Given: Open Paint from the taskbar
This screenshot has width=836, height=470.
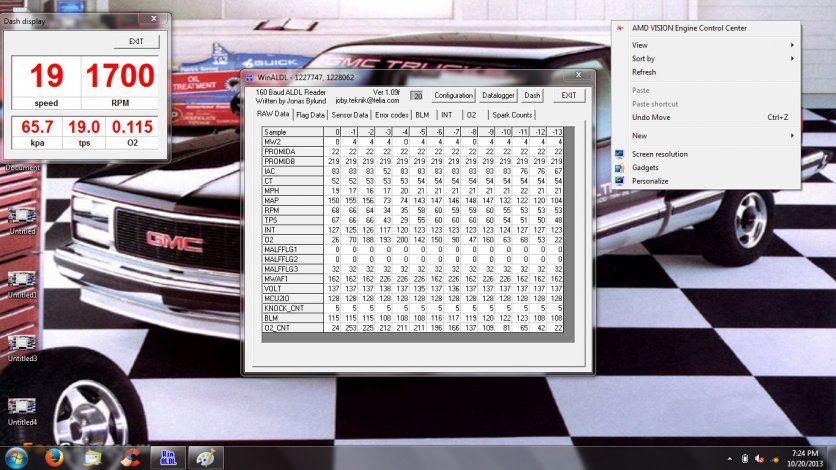Looking at the screenshot, I should coord(205,458).
